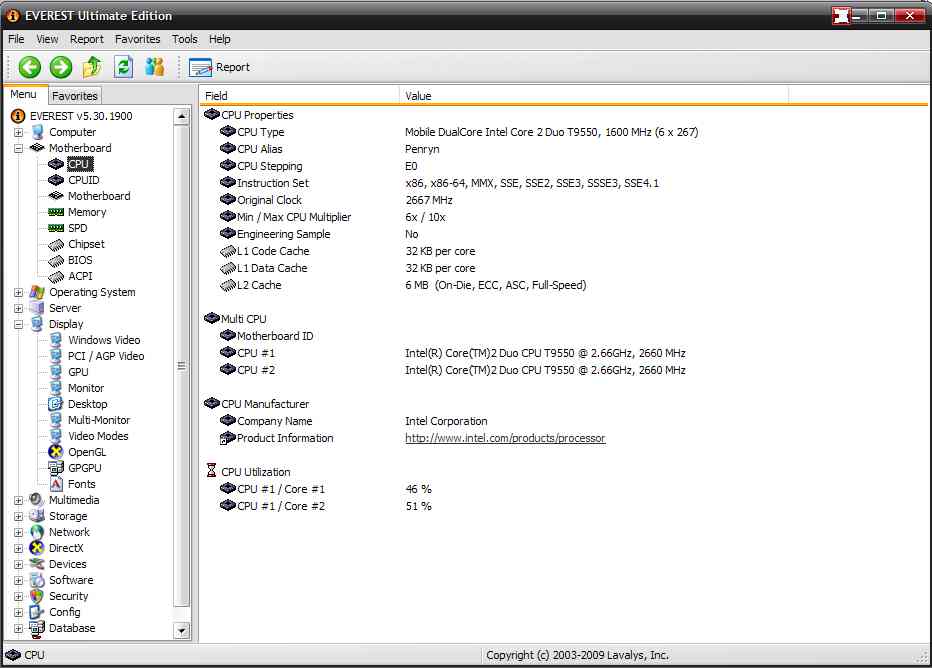Click the Database tree item

coord(72,628)
